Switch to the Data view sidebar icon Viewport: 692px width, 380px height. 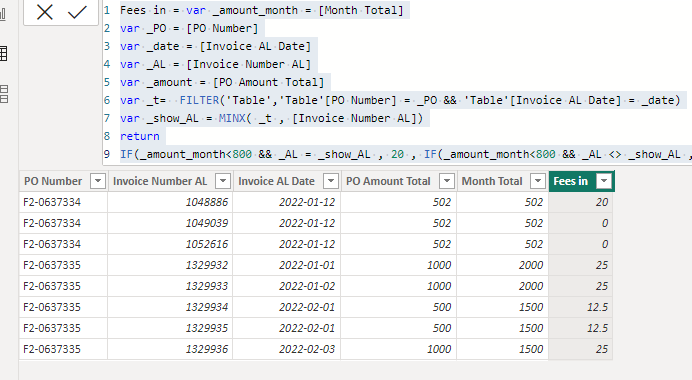(x=4, y=54)
